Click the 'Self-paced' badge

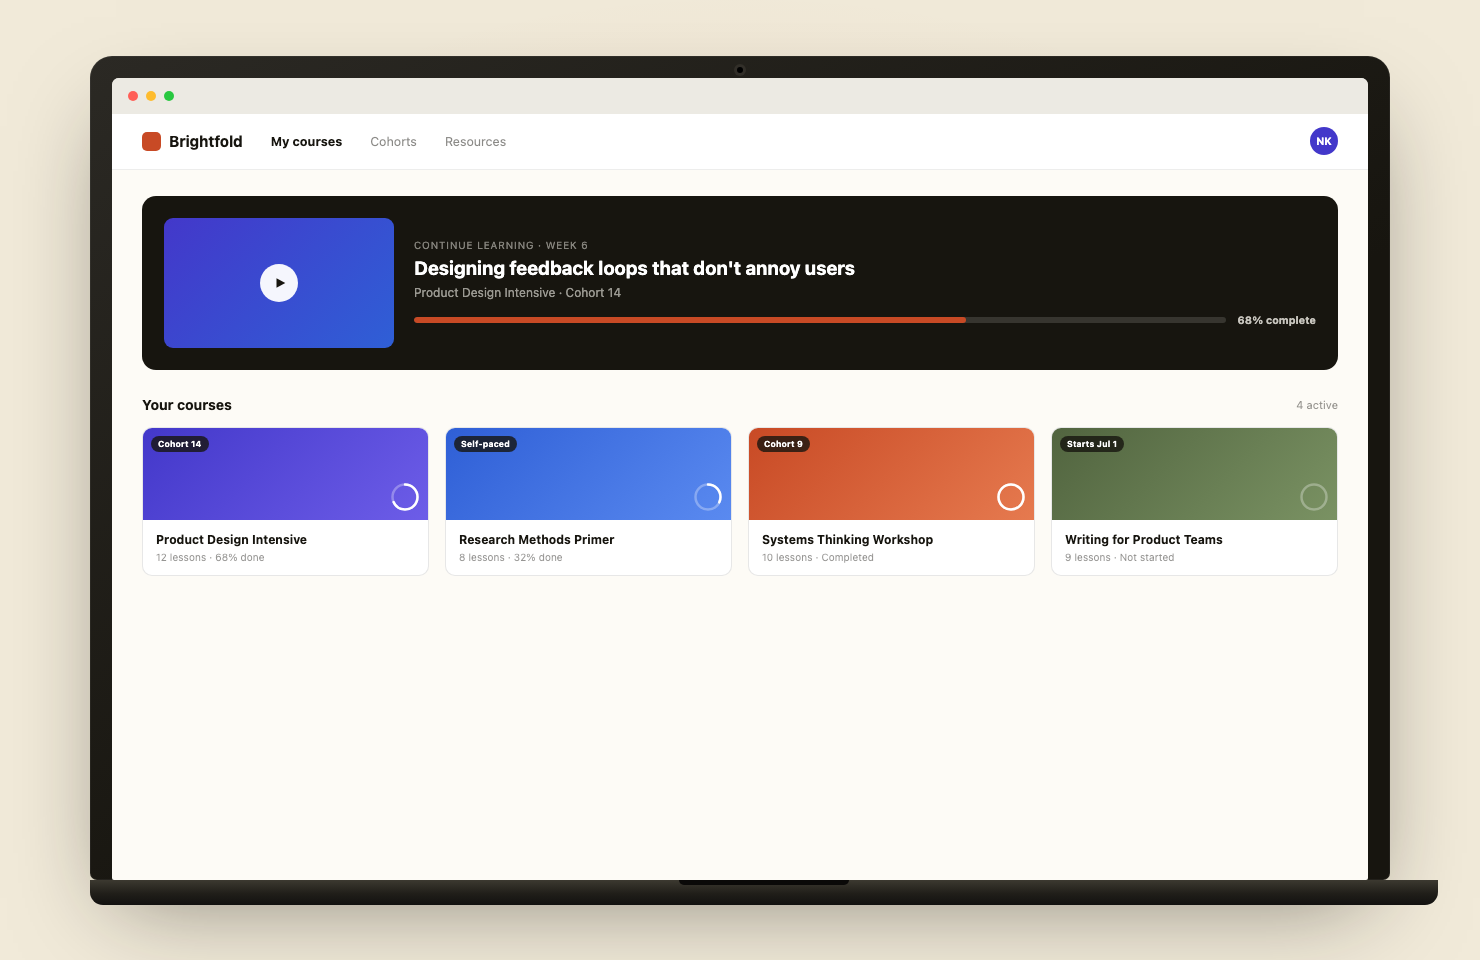click(485, 444)
